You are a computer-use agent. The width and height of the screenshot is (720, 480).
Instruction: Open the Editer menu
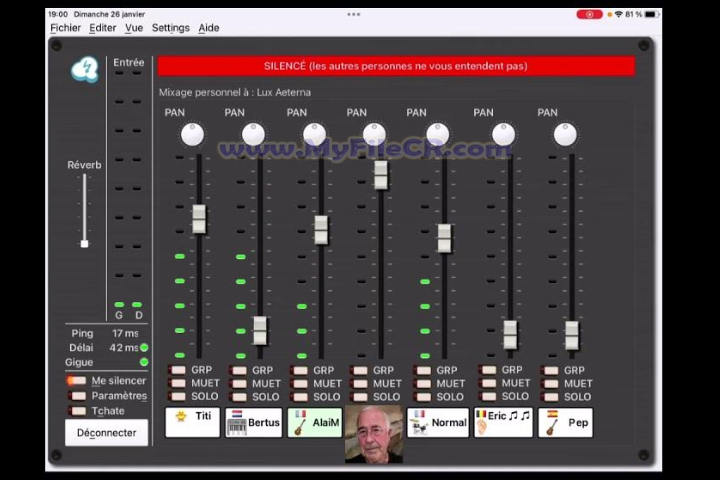[x=102, y=28]
